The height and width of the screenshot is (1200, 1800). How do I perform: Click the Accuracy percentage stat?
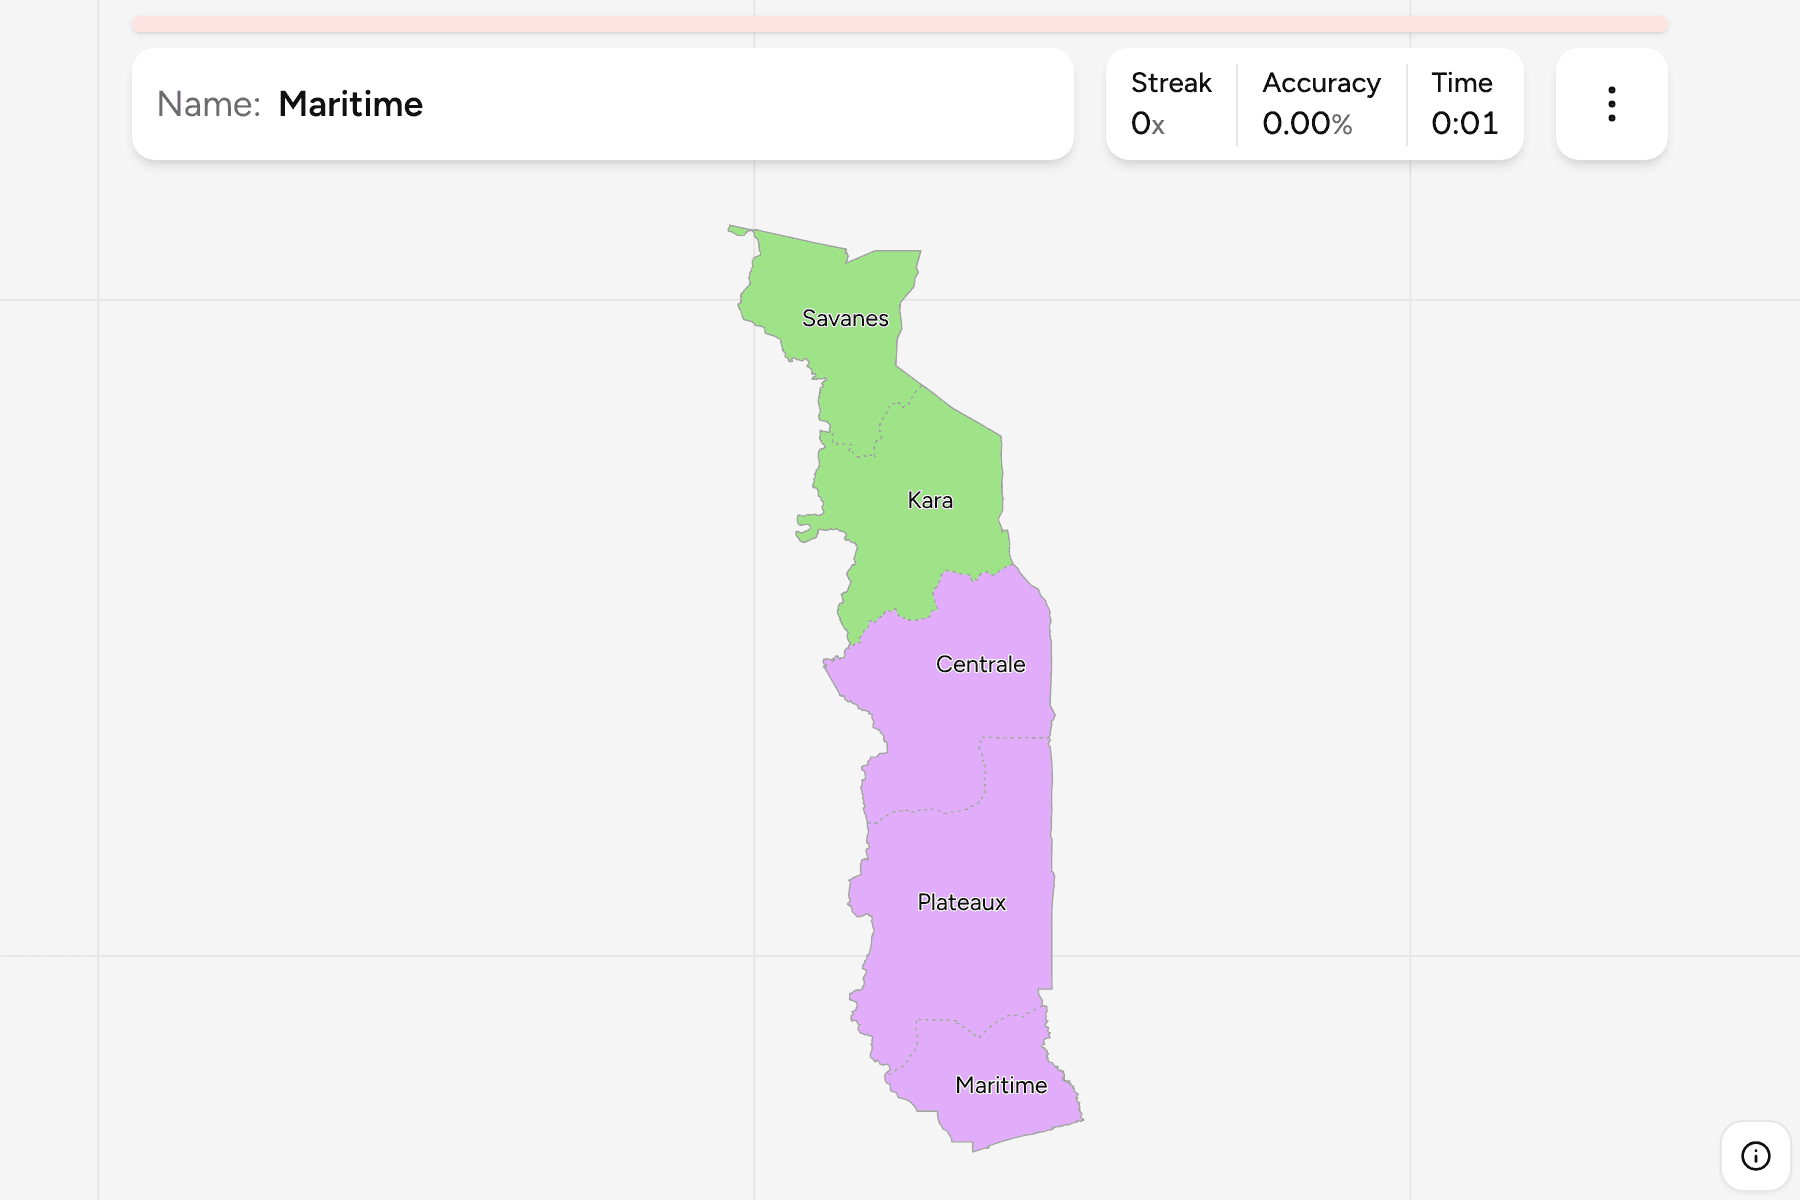click(1321, 104)
